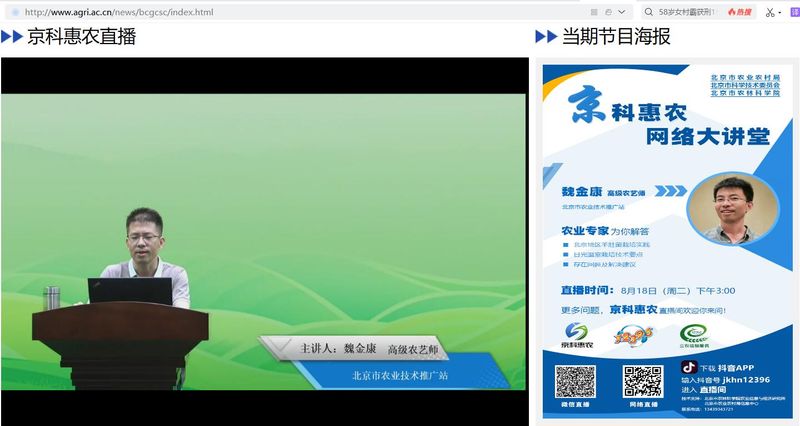
Task: Open the dropdown arrow beside the scissors
Action: tap(780, 13)
